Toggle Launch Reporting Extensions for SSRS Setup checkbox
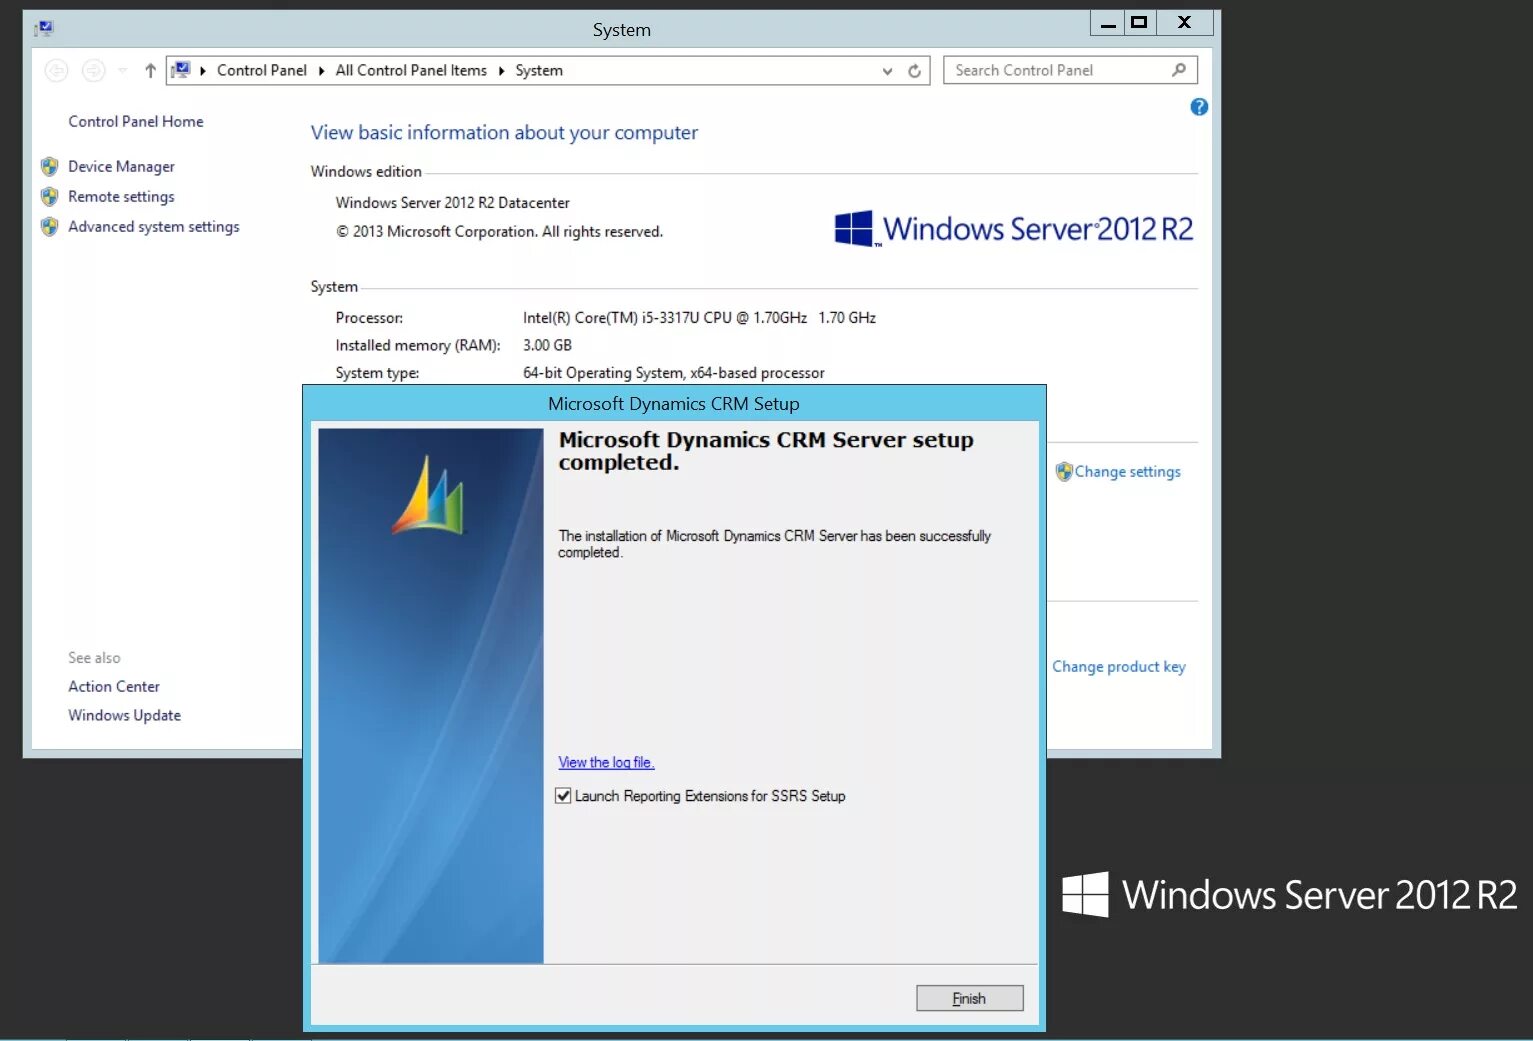This screenshot has width=1533, height=1041. pos(563,796)
